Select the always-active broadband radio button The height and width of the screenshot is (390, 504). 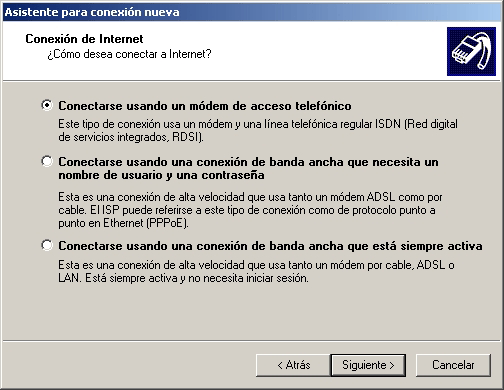point(47,245)
